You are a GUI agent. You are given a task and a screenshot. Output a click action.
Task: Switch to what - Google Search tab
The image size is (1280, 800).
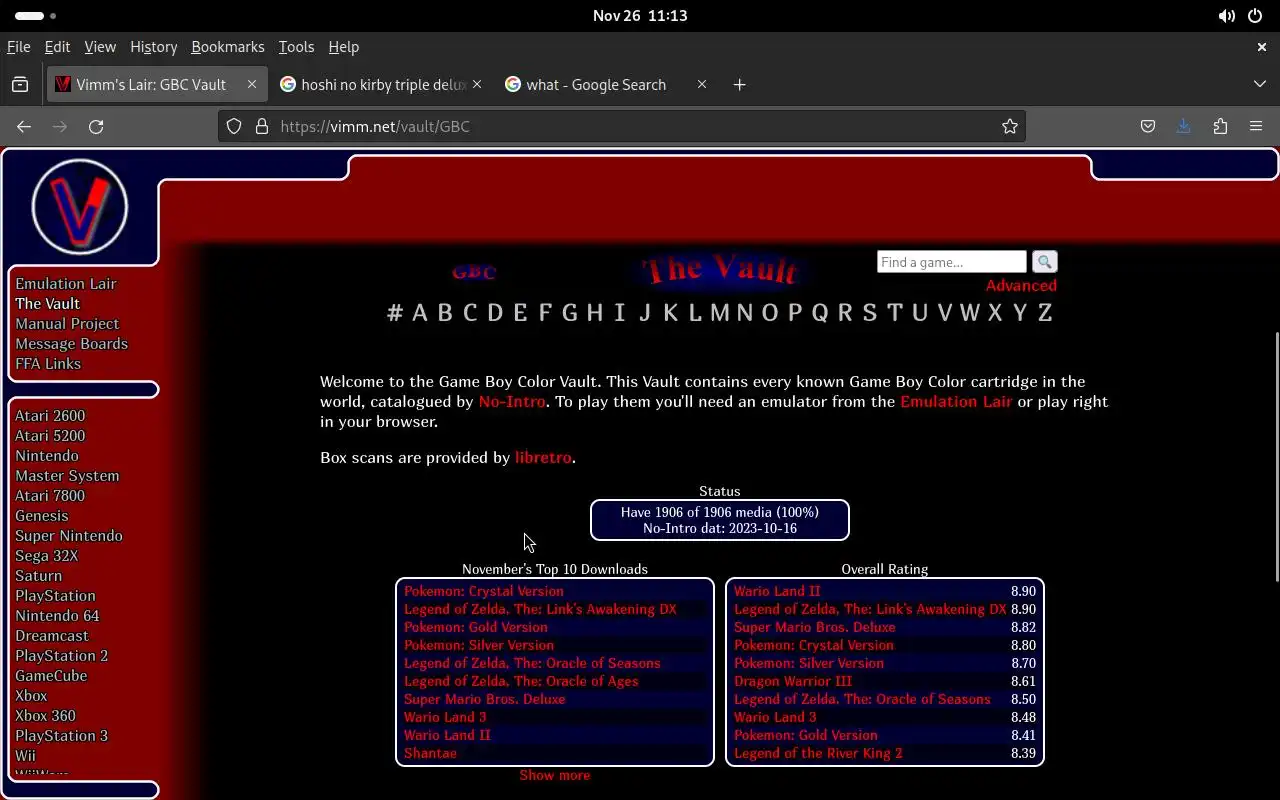(605, 85)
